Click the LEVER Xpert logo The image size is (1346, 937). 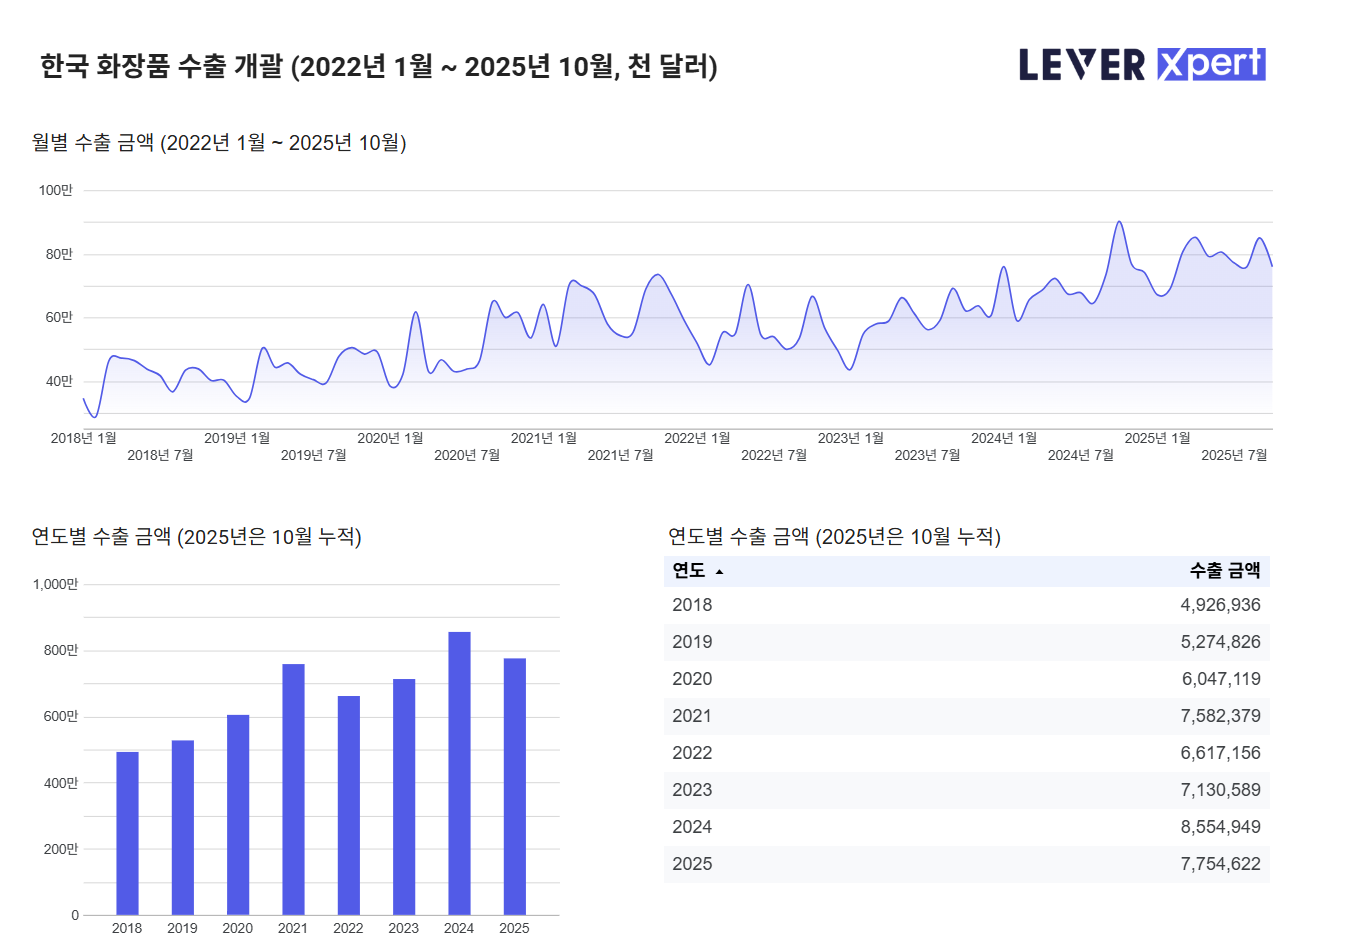pos(1142,65)
